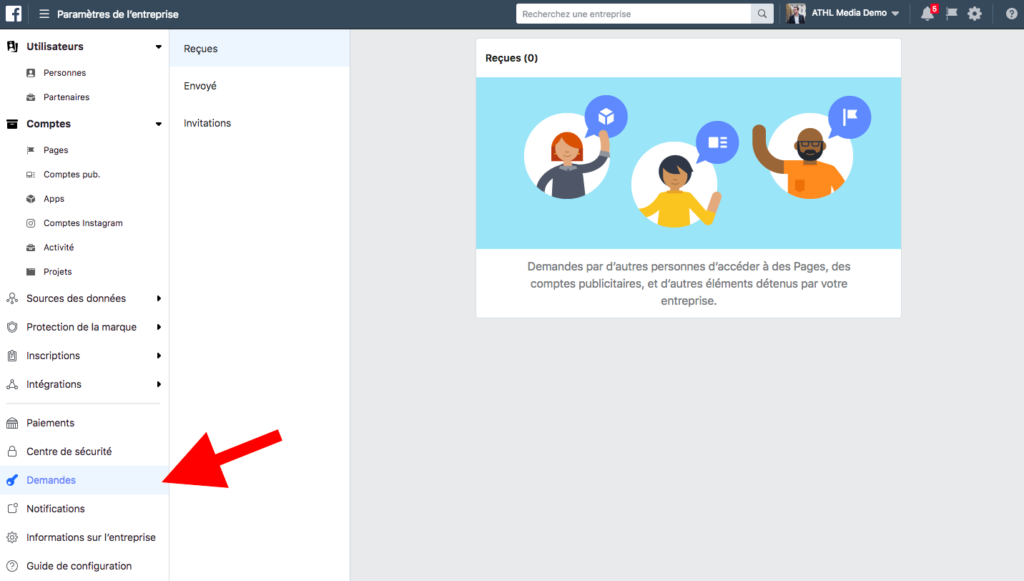Open Paiements in the sidebar
1024x581 pixels.
[x=50, y=423]
